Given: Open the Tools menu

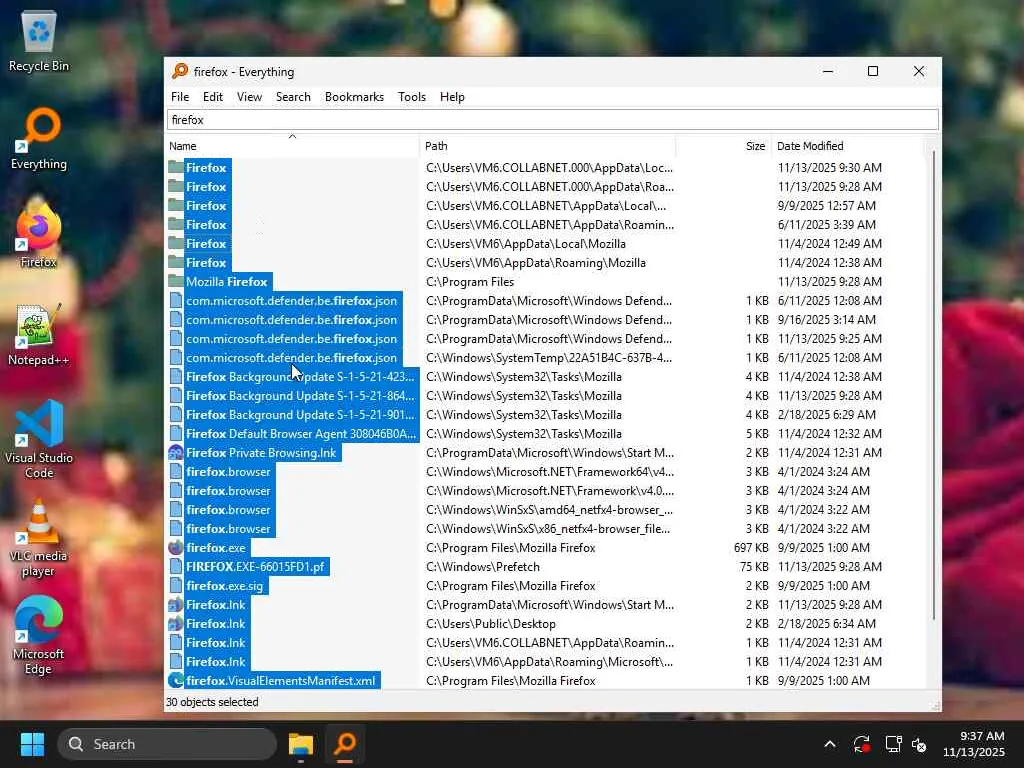Looking at the screenshot, I should (412, 97).
